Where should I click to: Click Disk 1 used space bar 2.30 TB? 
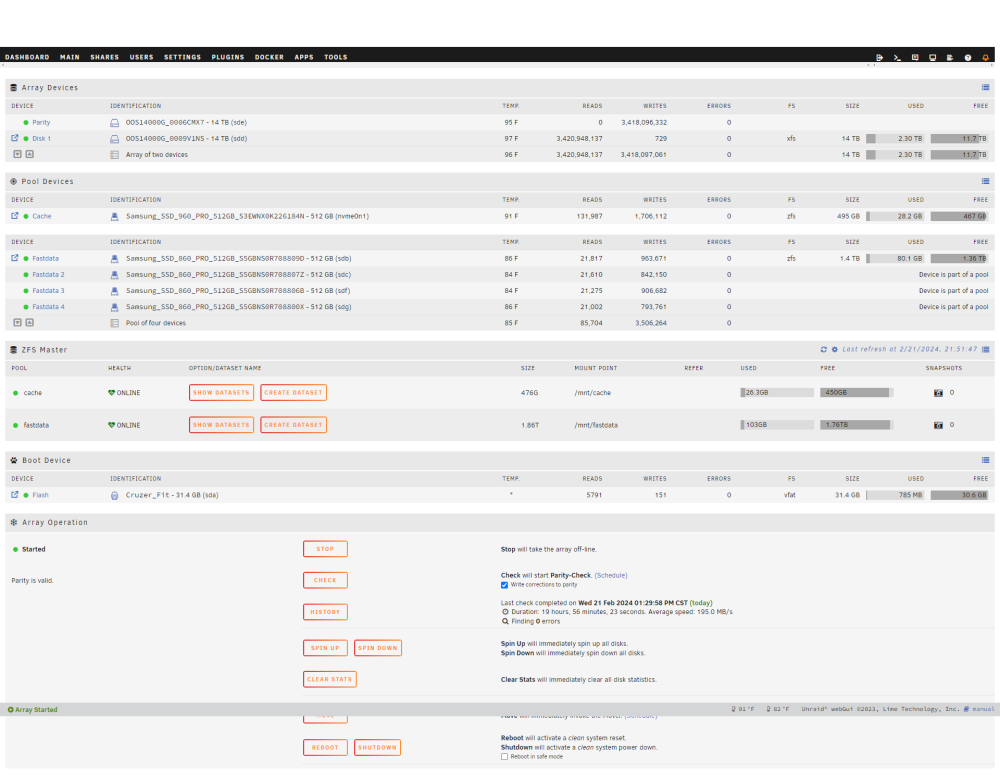895,138
